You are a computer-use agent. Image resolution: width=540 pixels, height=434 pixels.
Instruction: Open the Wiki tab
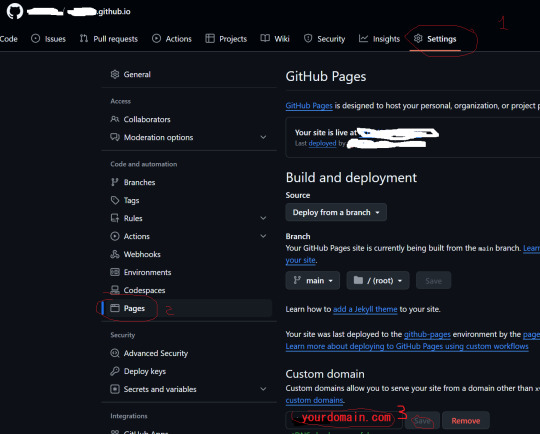pyautogui.click(x=275, y=39)
